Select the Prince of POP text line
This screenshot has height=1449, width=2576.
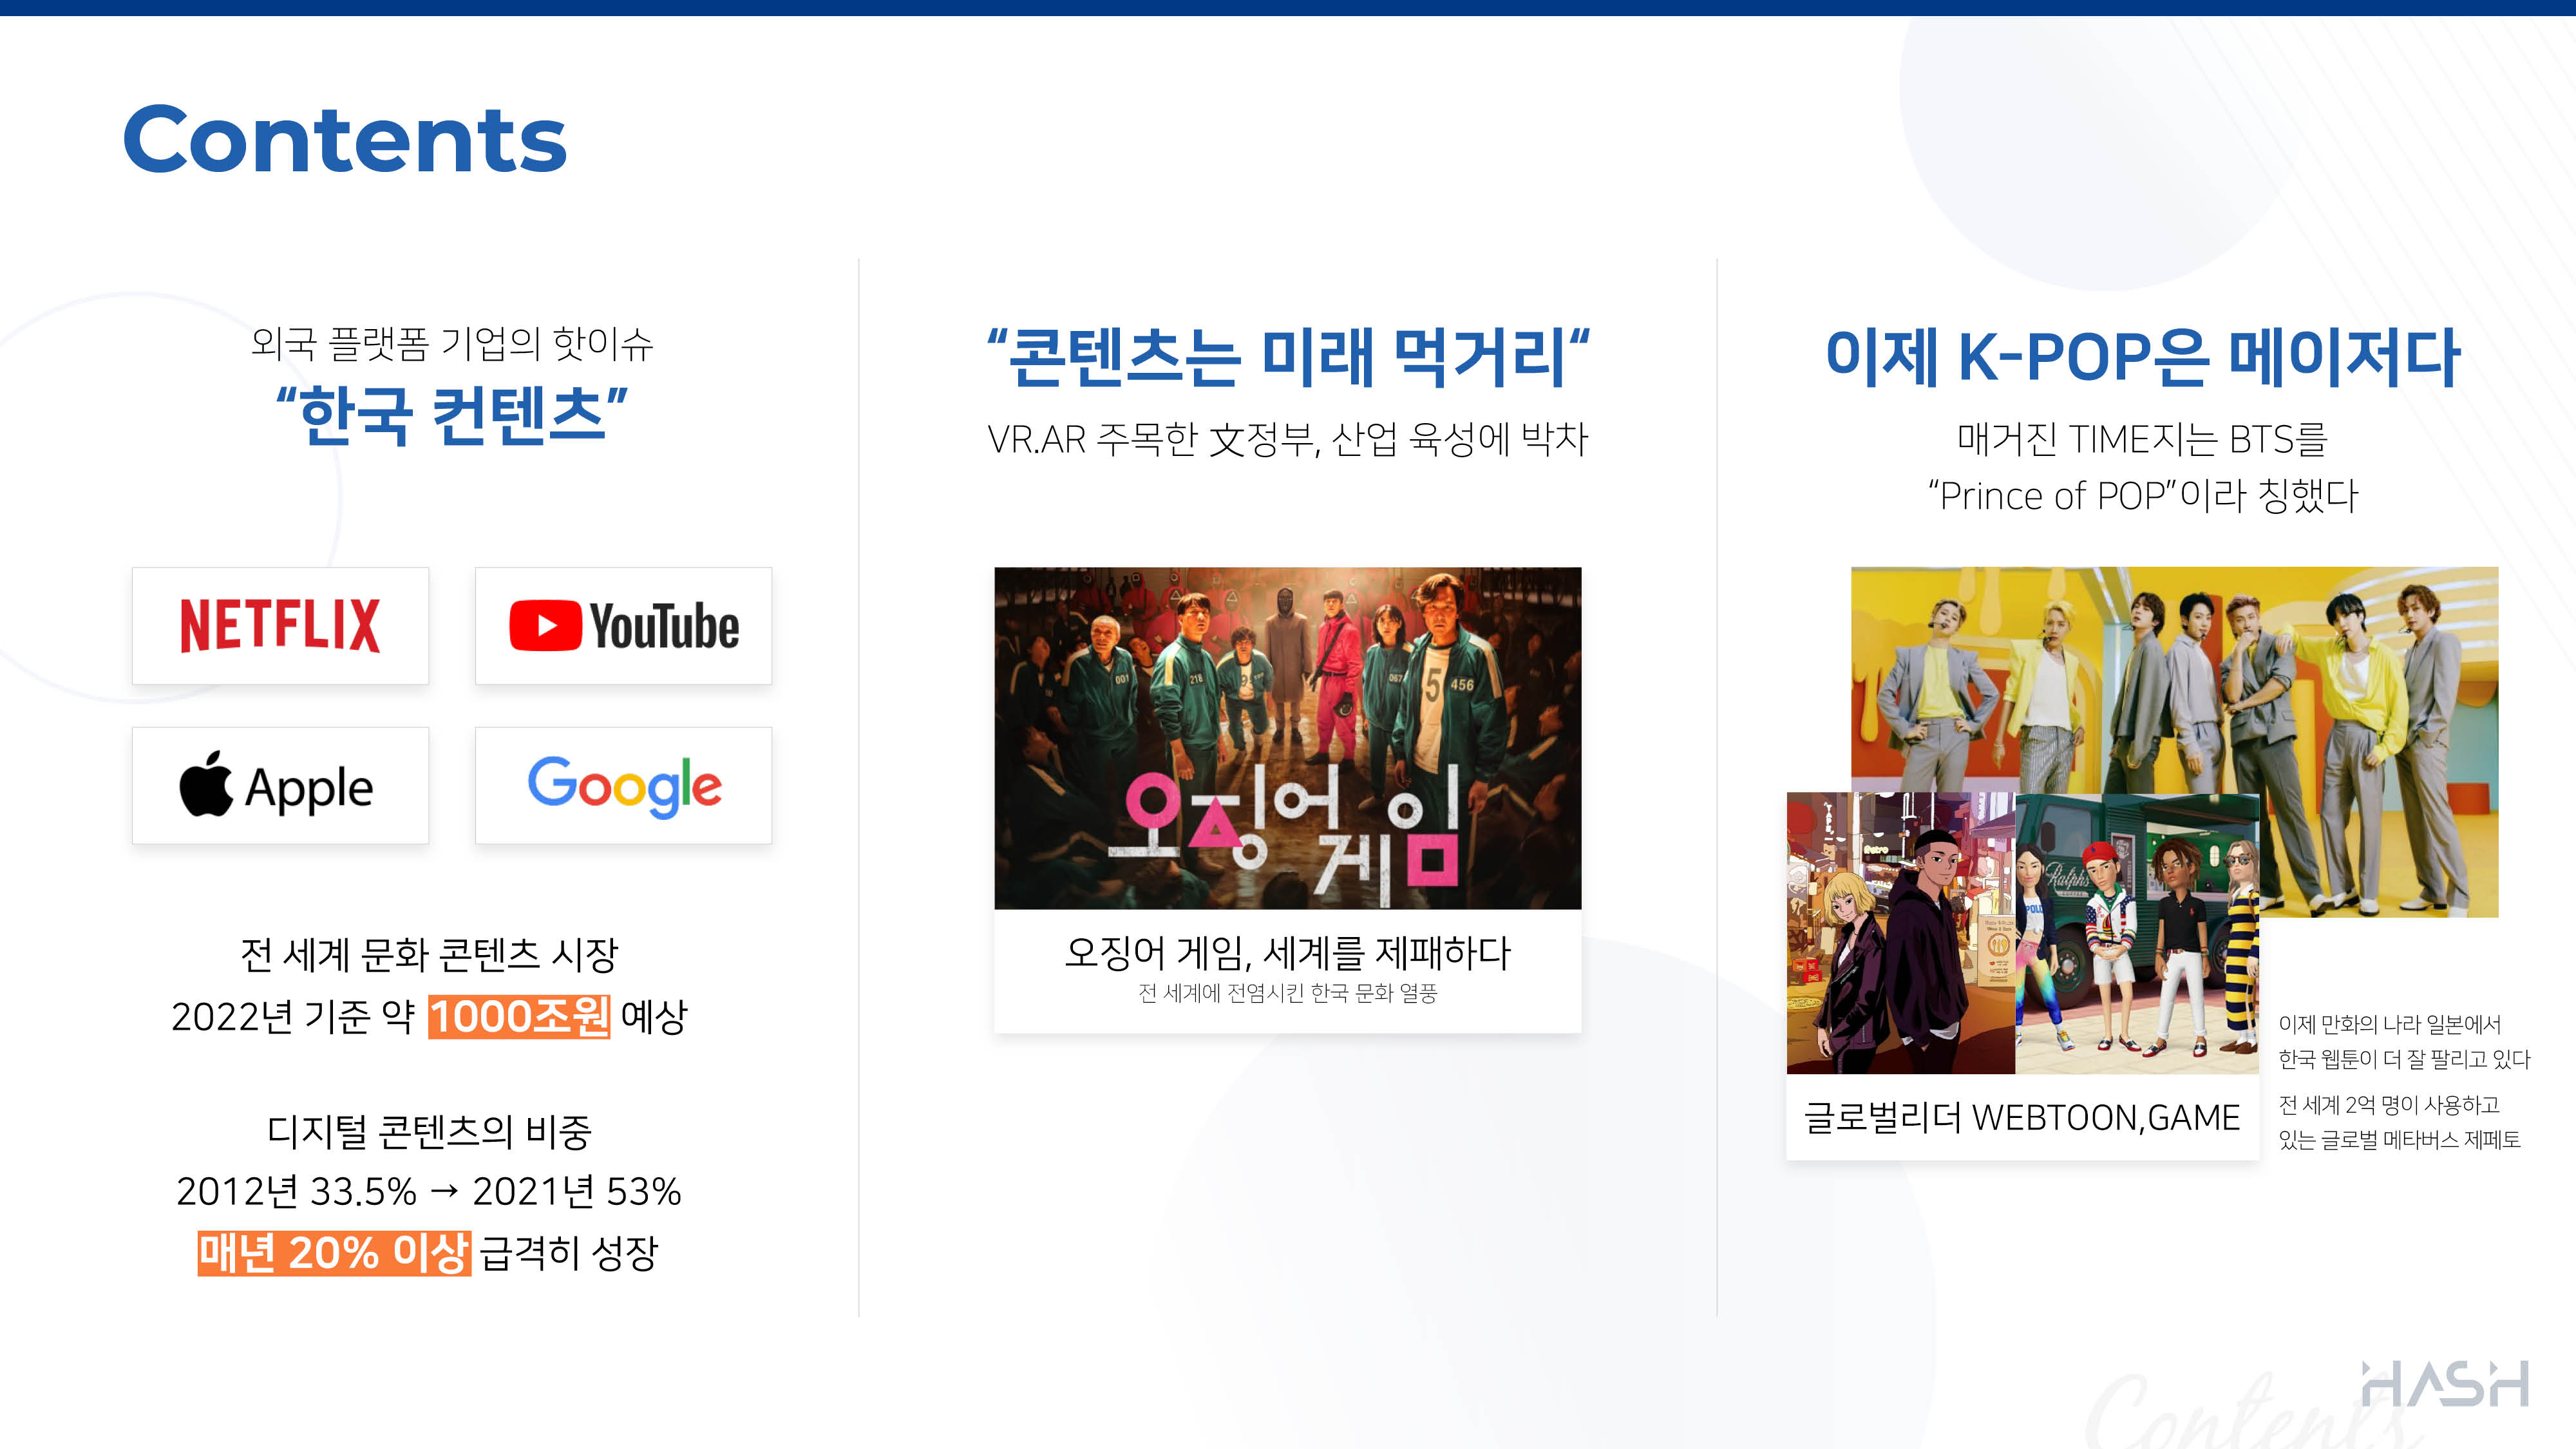tap(2143, 496)
